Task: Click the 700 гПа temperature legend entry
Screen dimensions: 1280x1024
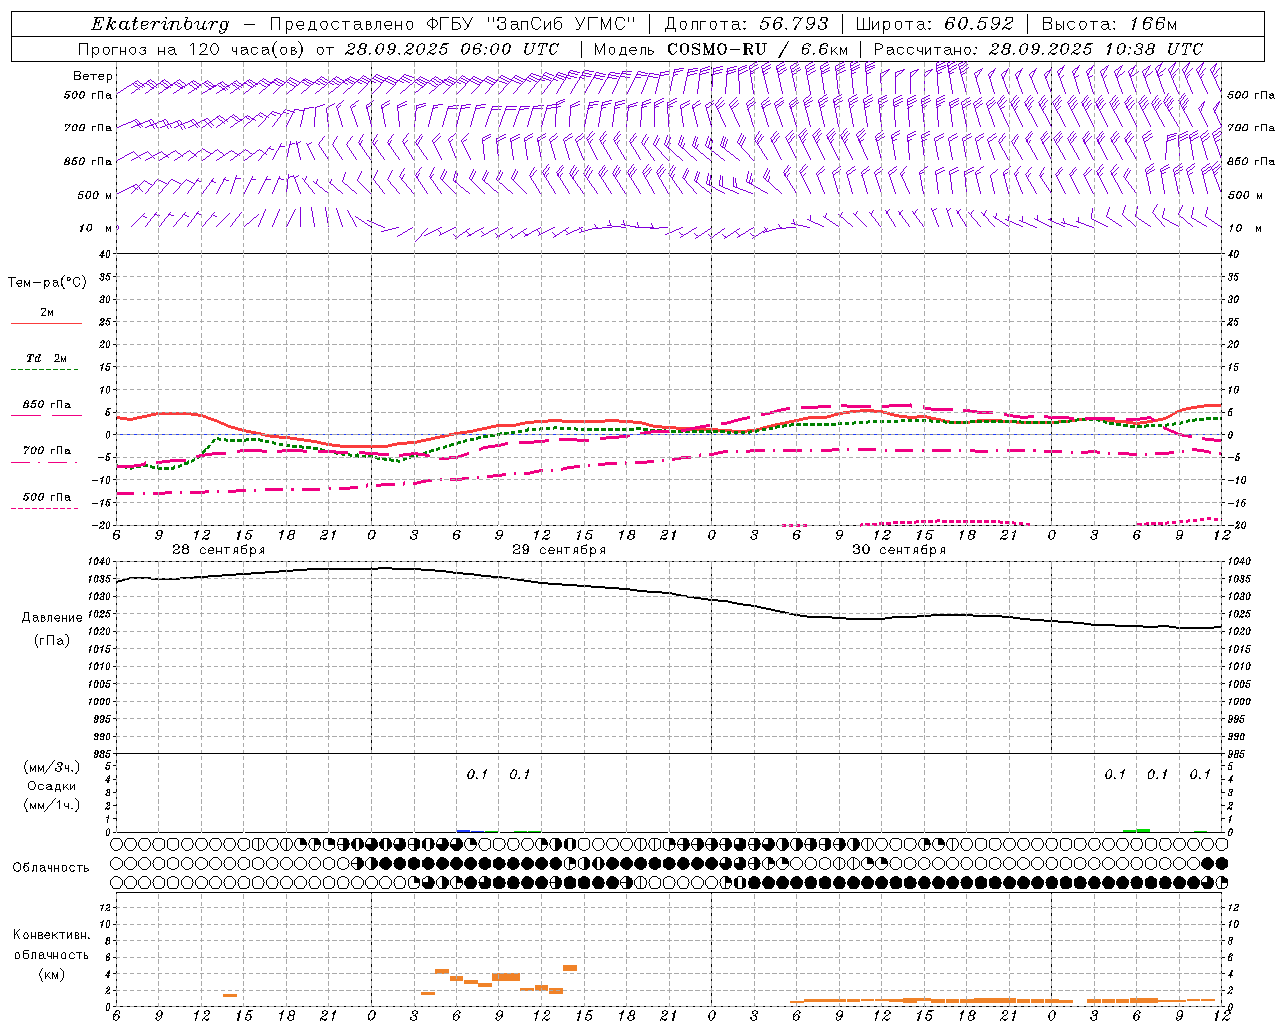Action: coord(46,451)
